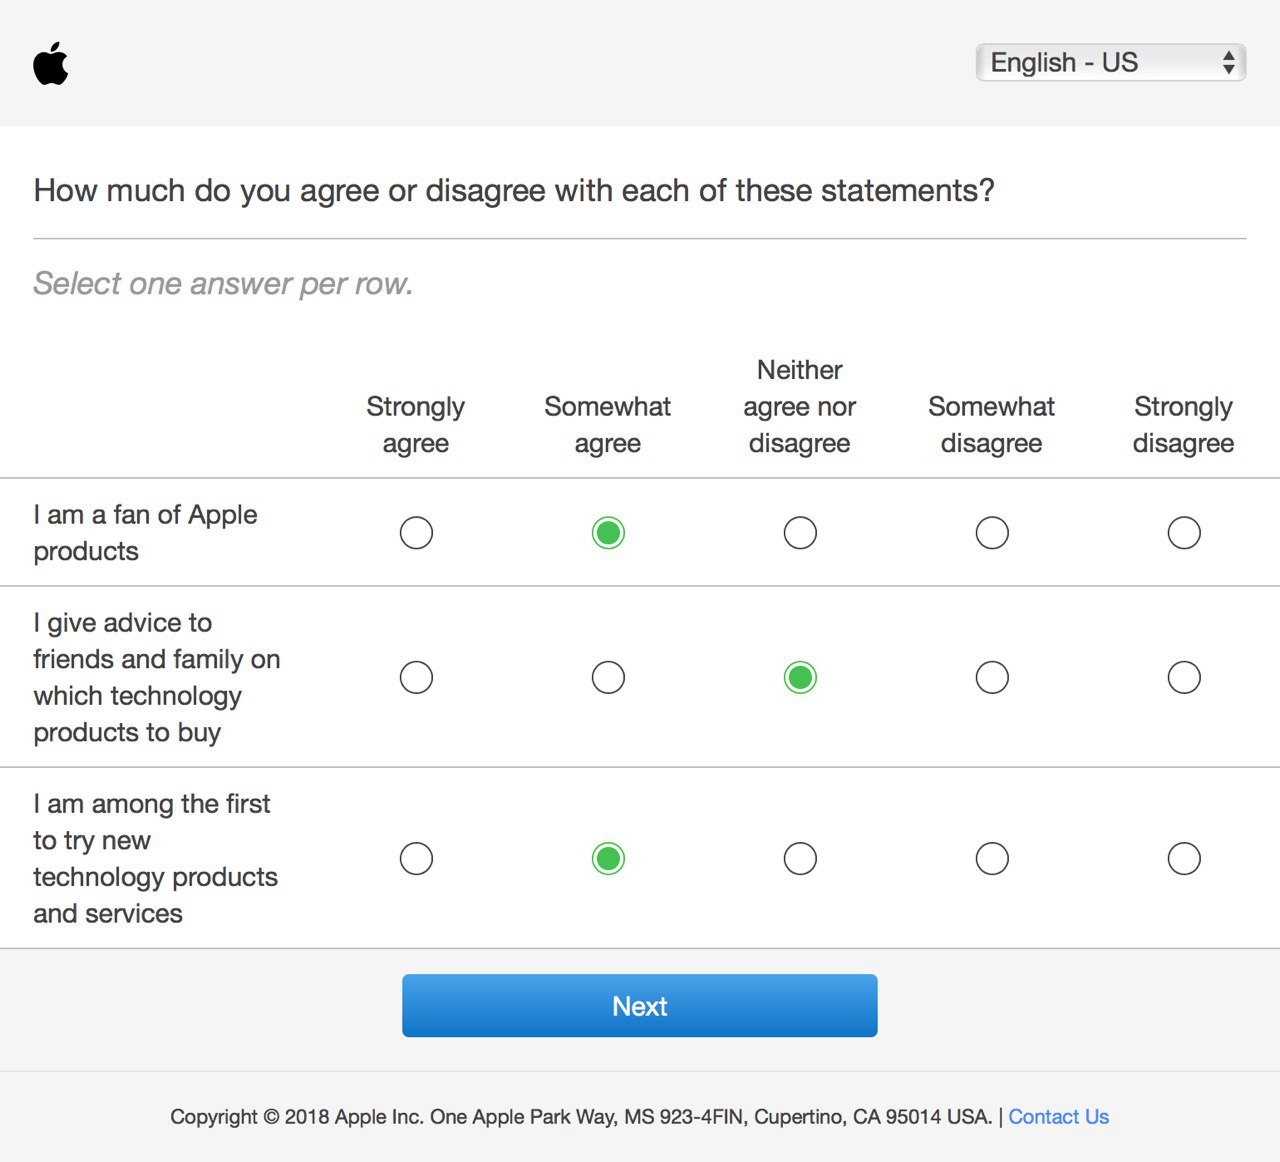Open the Contact Us link
The image size is (1280, 1162).
tap(1059, 1117)
